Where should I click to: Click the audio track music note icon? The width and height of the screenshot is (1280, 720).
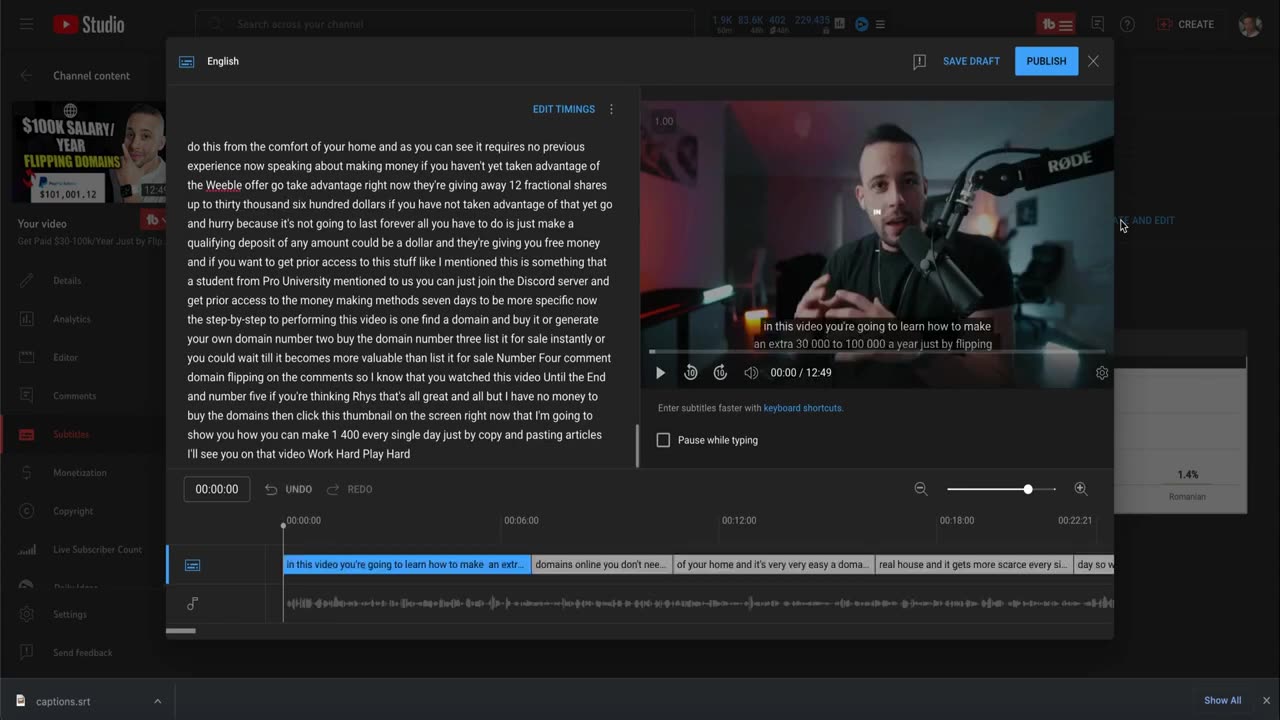pos(193,603)
